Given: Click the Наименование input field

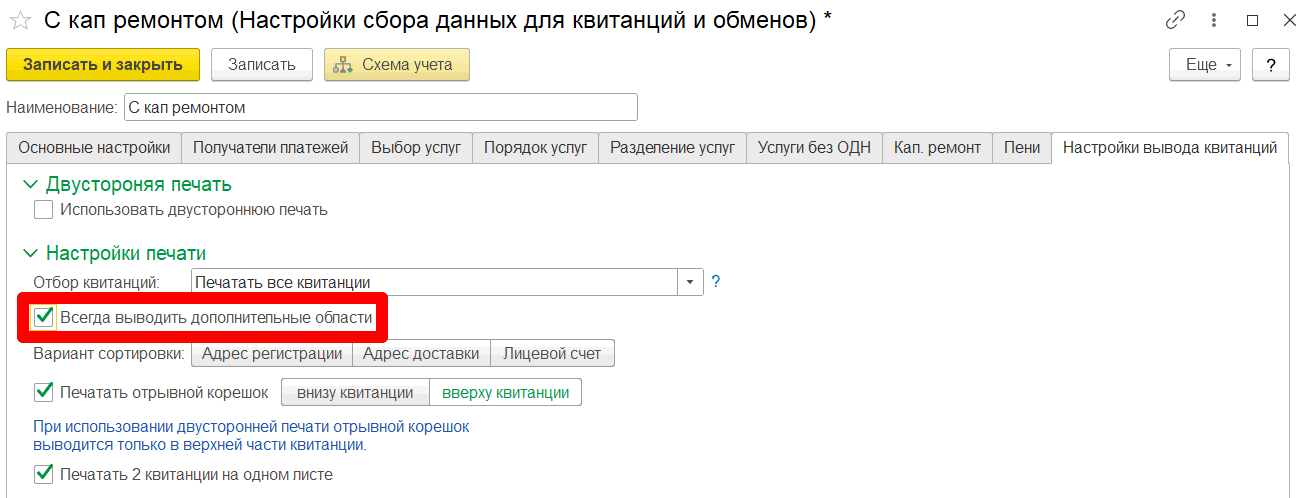Looking at the screenshot, I should coord(380,107).
